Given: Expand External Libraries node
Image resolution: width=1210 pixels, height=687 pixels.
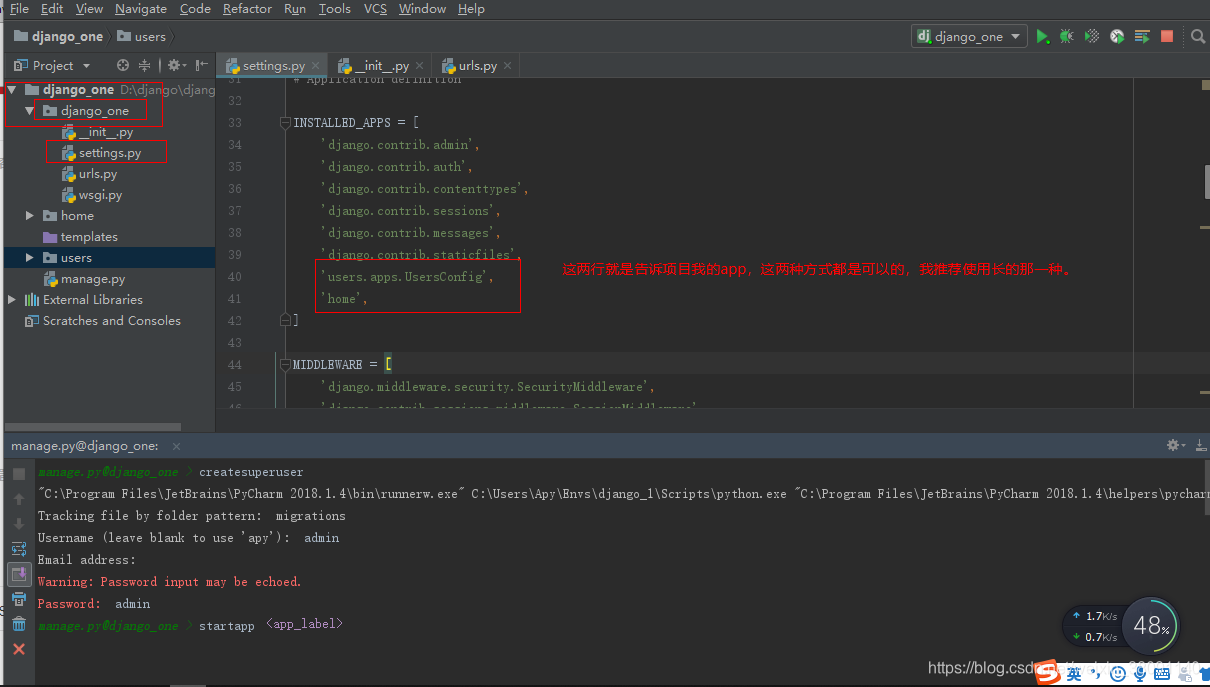Looking at the screenshot, I should 12,300.
